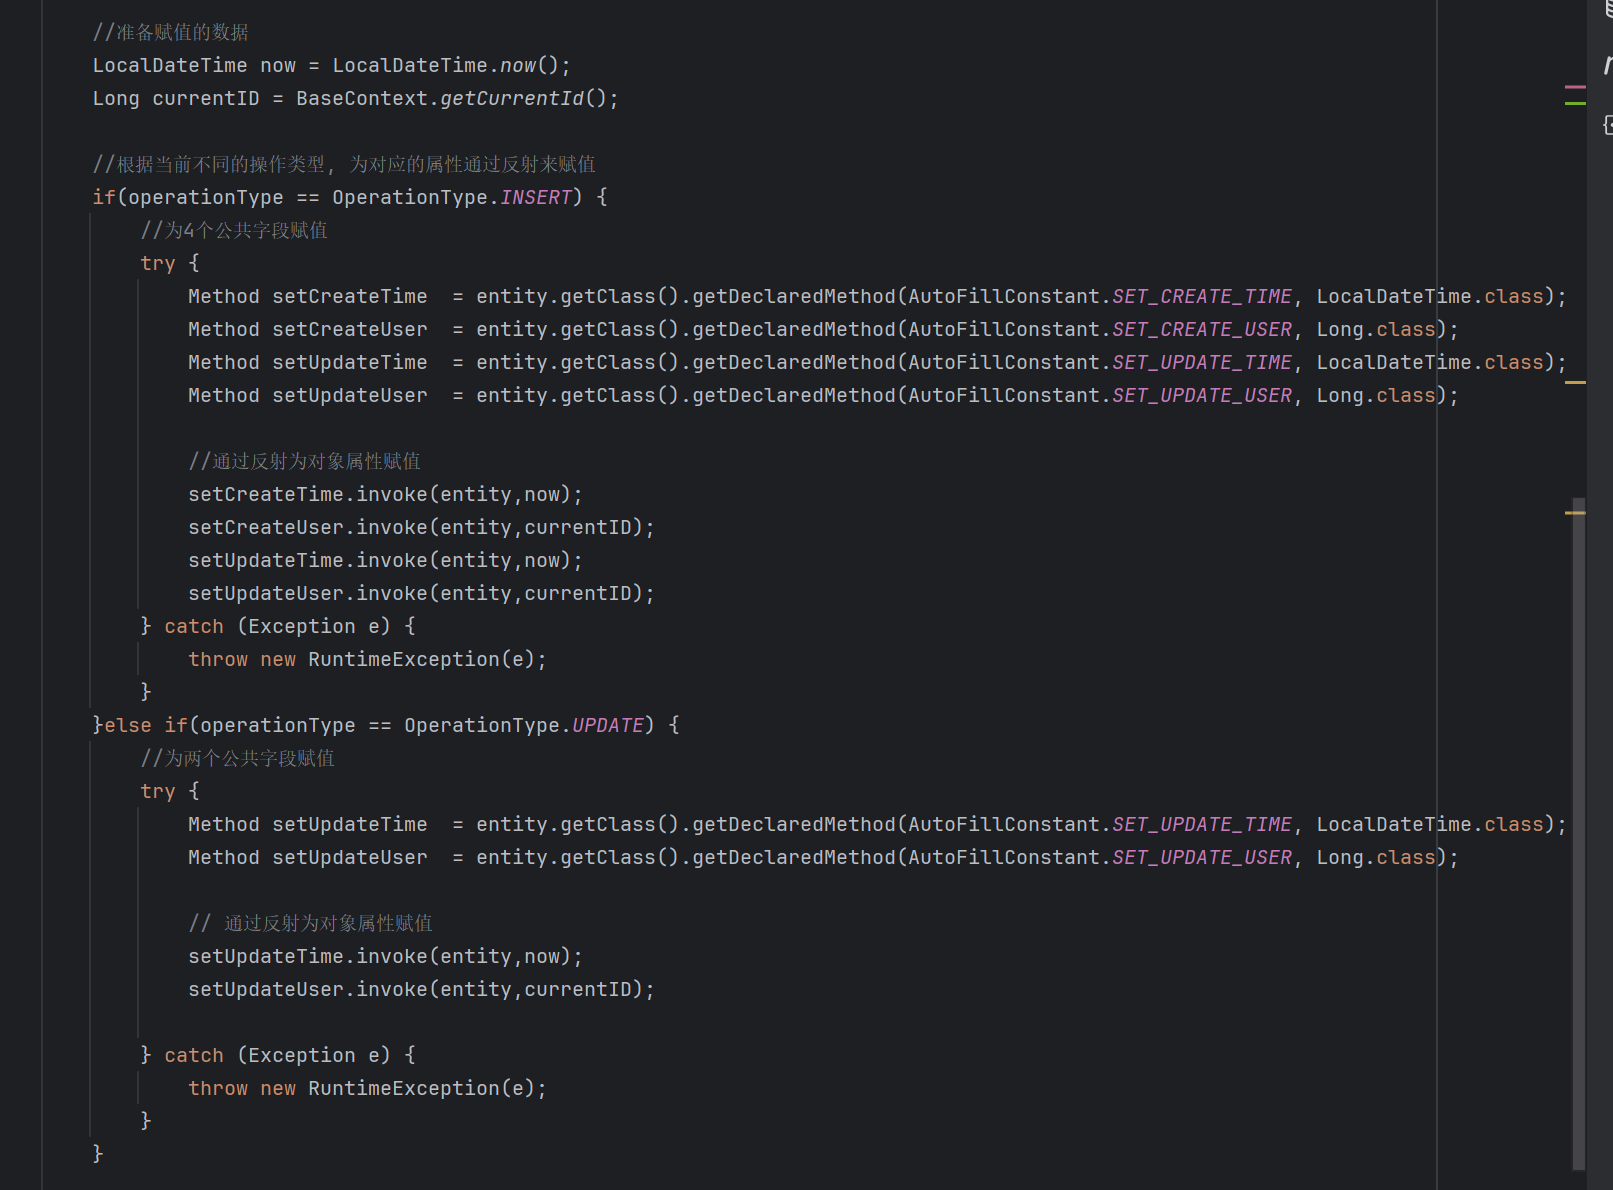1613x1190 pixels.
Task: Jump to the pink marker in the error stripe
Action: pyautogui.click(x=1575, y=88)
